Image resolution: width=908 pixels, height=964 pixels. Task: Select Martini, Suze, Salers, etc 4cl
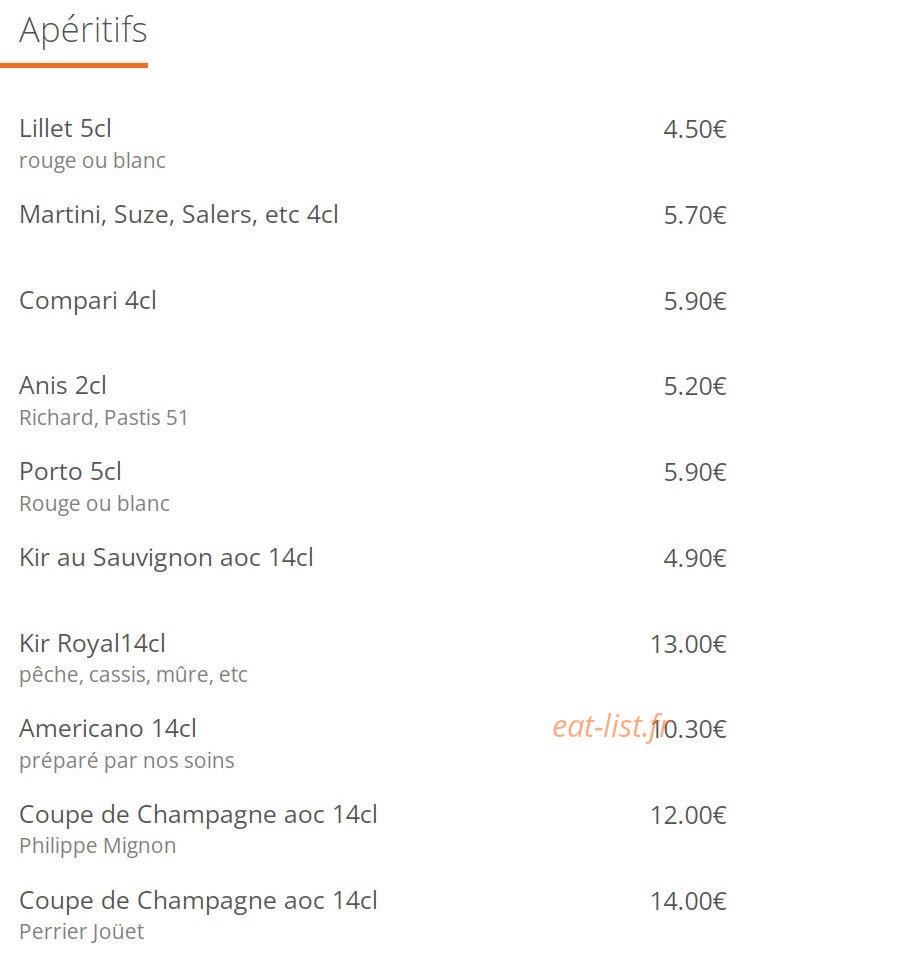(179, 215)
